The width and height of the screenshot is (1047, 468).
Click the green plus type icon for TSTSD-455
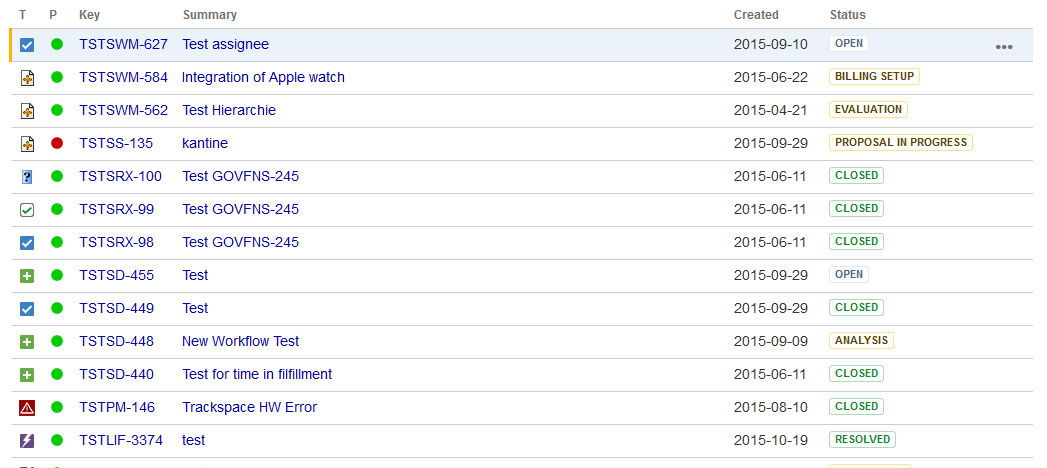pos(27,276)
